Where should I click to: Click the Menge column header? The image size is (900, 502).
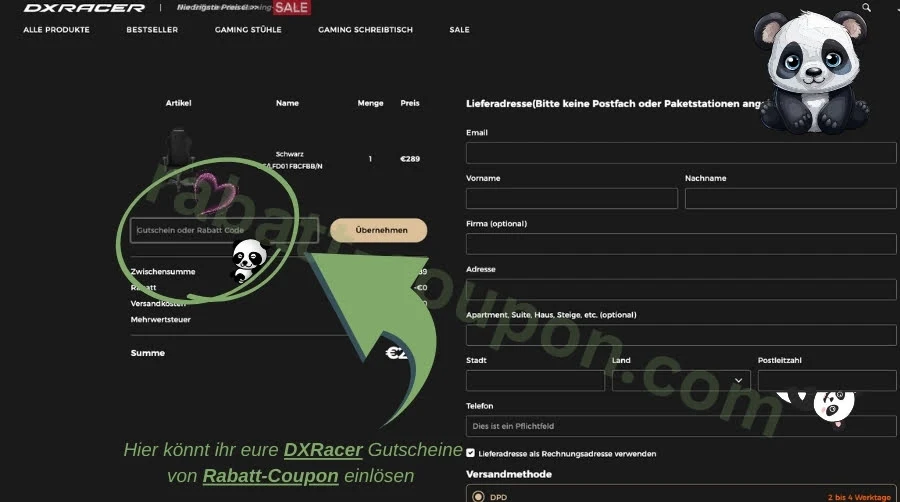pos(370,103)
